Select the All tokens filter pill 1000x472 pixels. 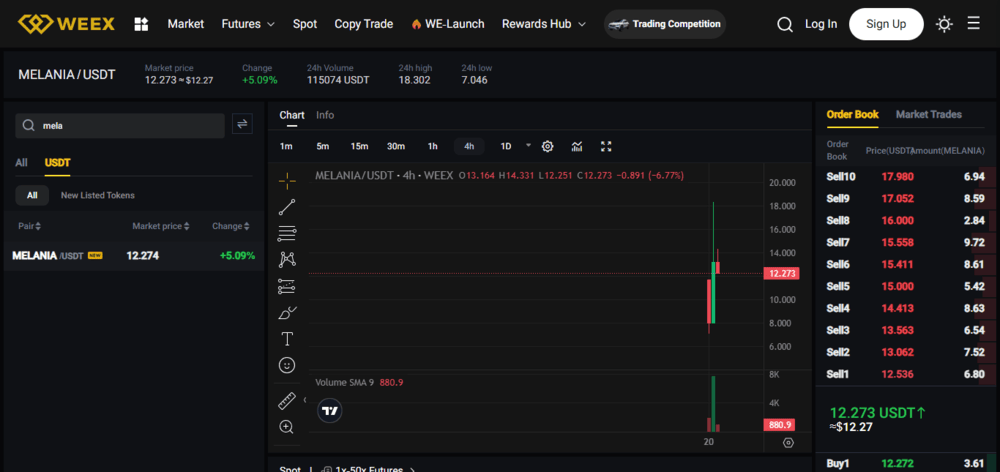point(32,195)
